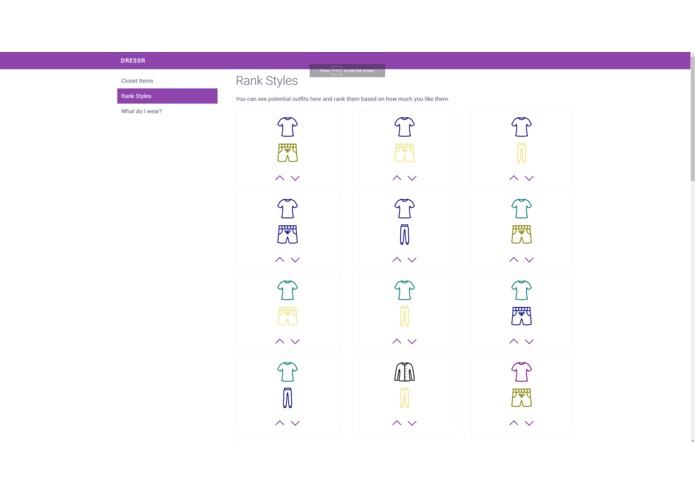Click purple tee above the purple shorts
Viewport: 695px width, 494px height.
point(288,208)
